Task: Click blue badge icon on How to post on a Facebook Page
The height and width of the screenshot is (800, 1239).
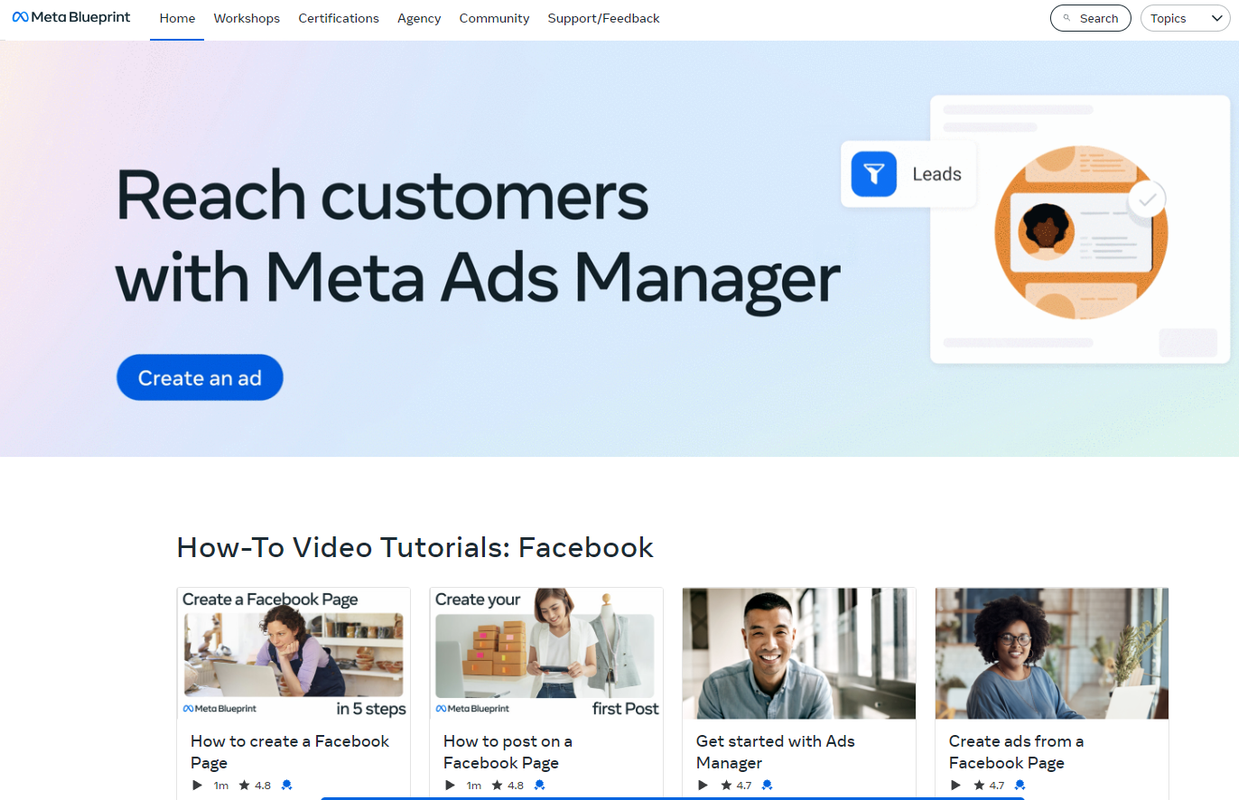Action: 540,785
